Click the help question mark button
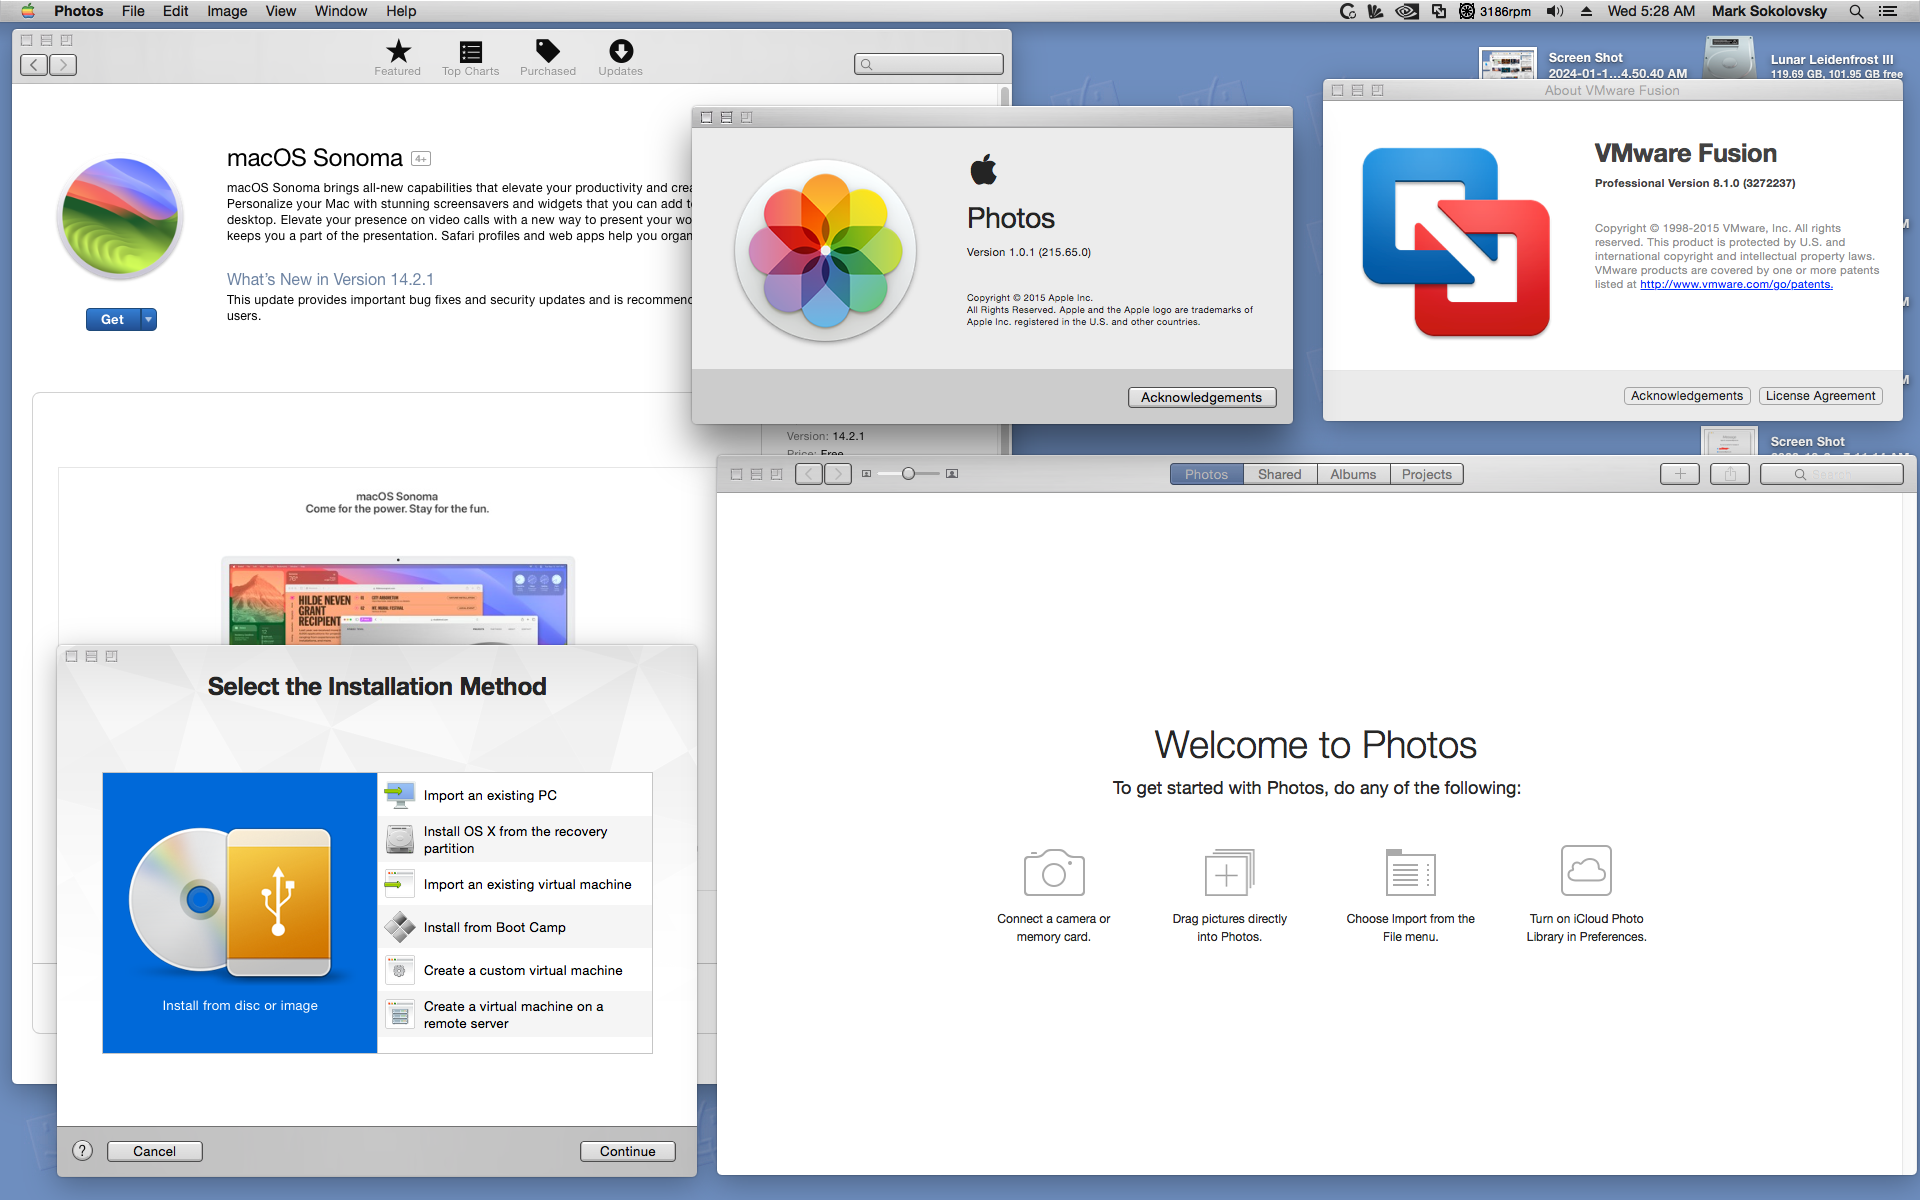The image size is (1920, 1200). click(83, 1151)
